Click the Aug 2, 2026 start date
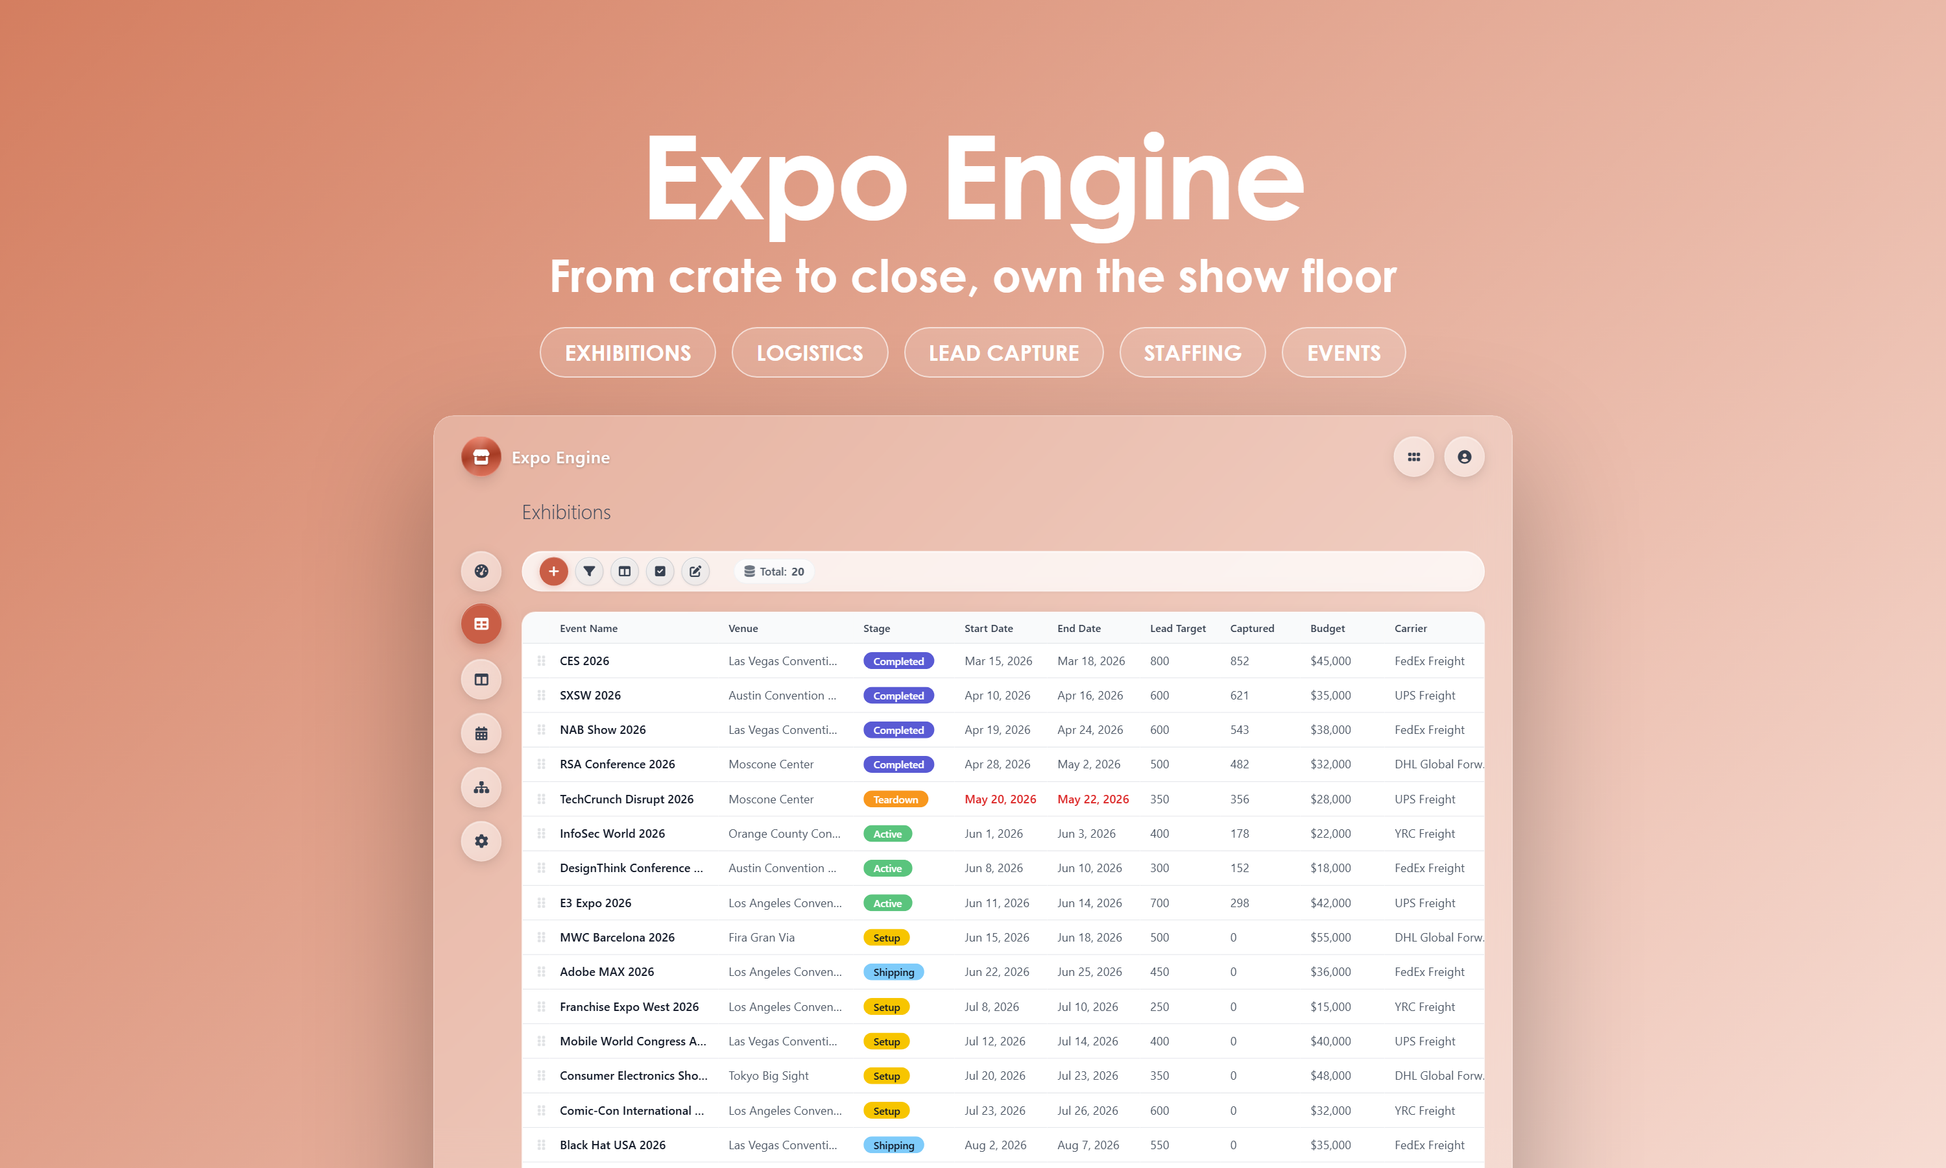Image resolution: width=1946 pixels, height=1168 pixels. click(996, 1145)
